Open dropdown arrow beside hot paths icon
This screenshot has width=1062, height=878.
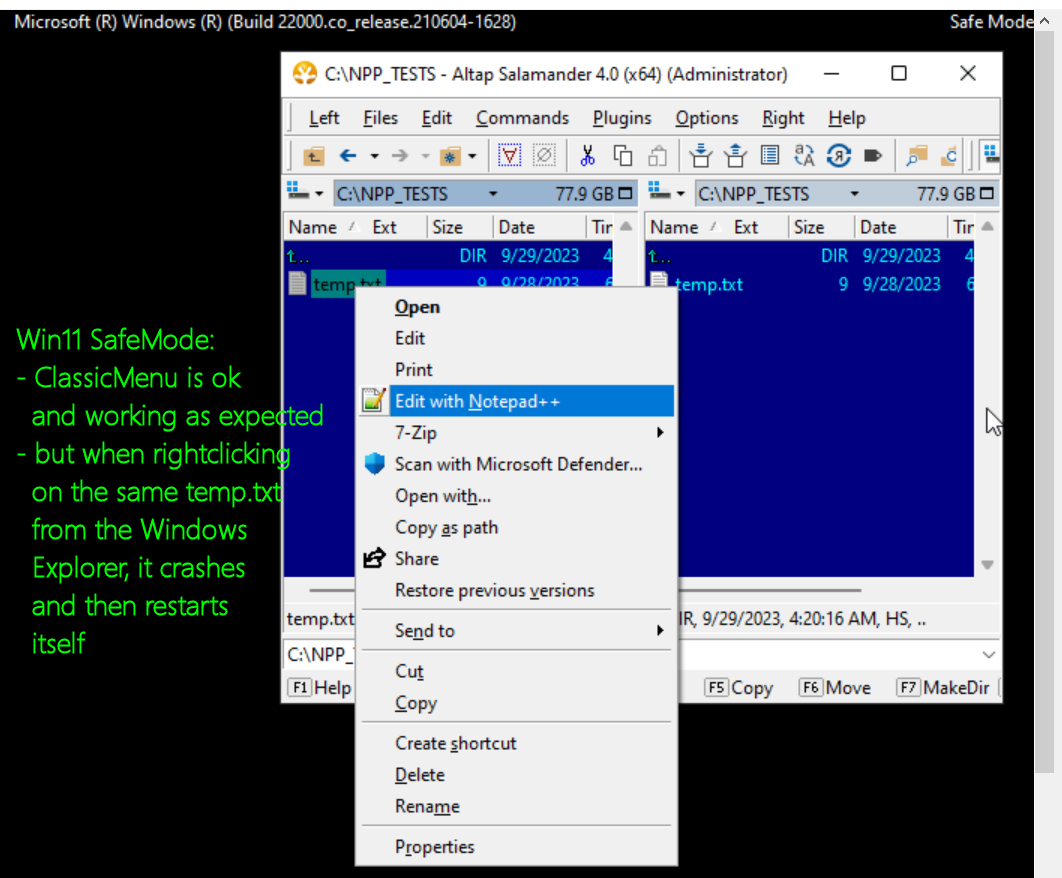point(473,156)
